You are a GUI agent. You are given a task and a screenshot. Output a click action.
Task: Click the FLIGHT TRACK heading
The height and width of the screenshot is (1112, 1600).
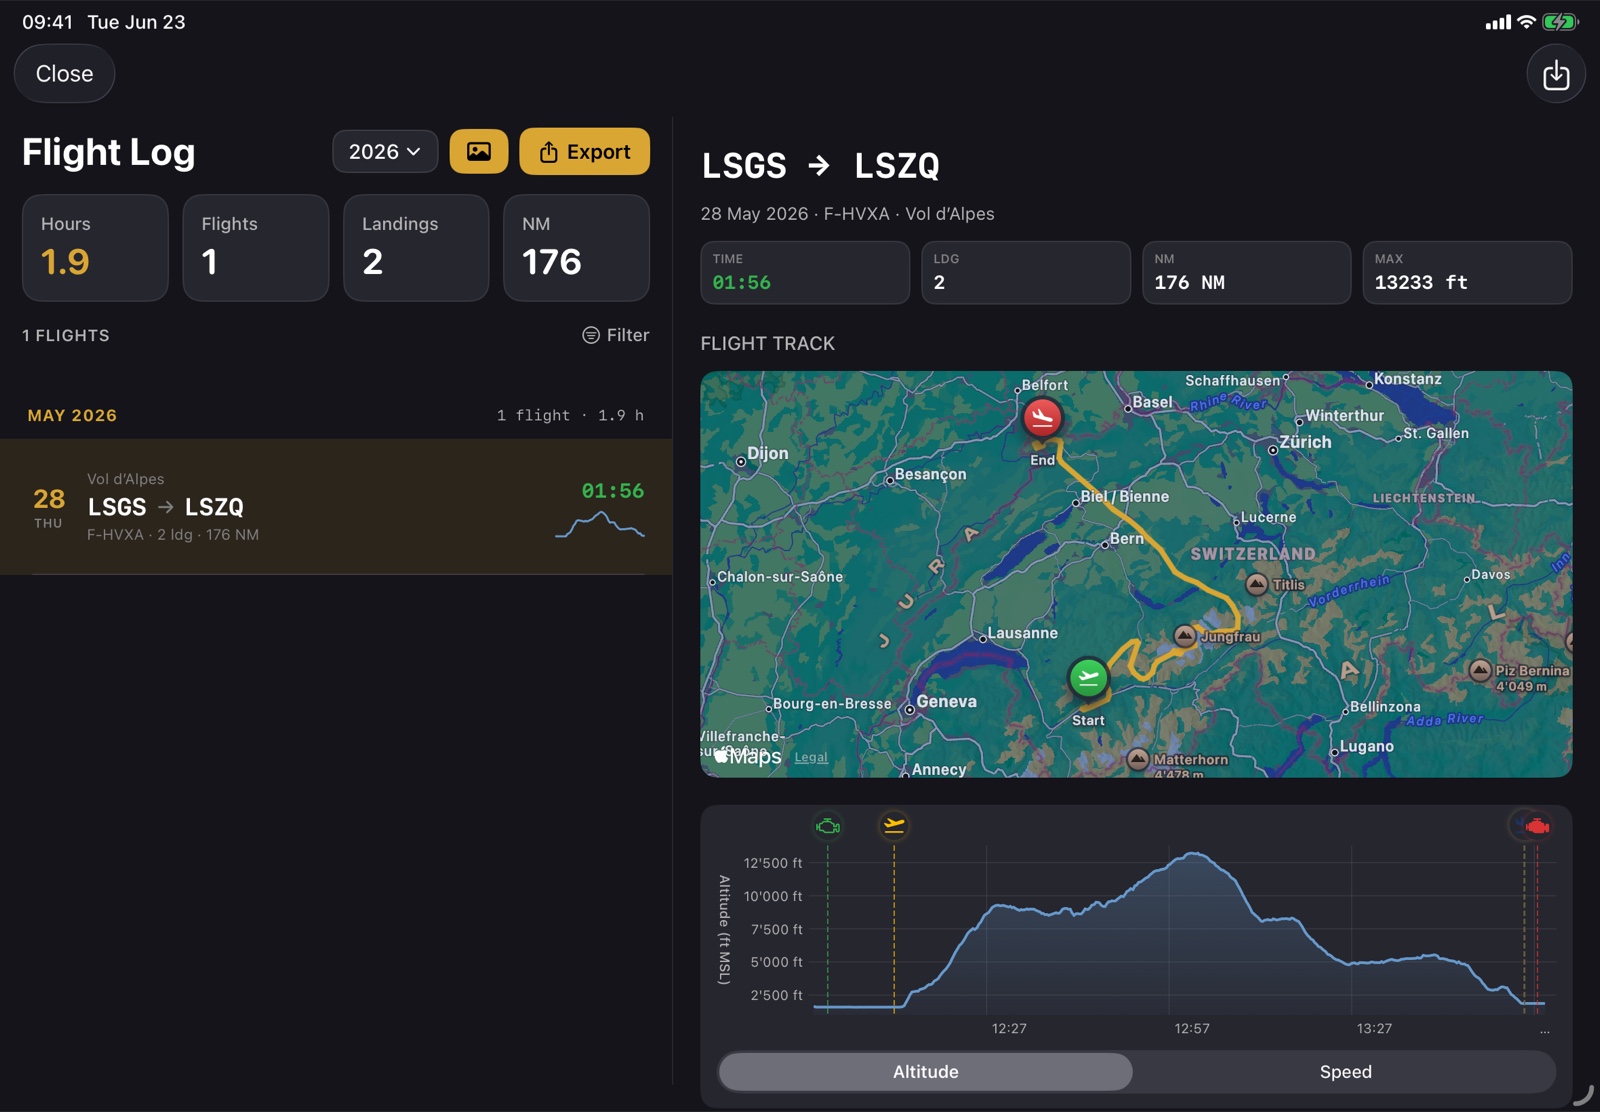click(768, 344)
